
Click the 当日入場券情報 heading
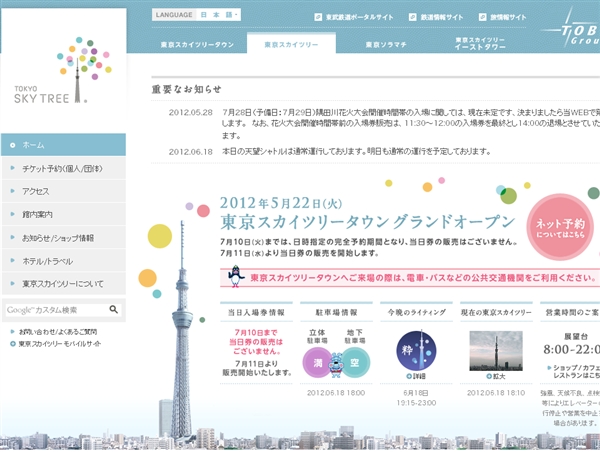click(x=256, y=312)
